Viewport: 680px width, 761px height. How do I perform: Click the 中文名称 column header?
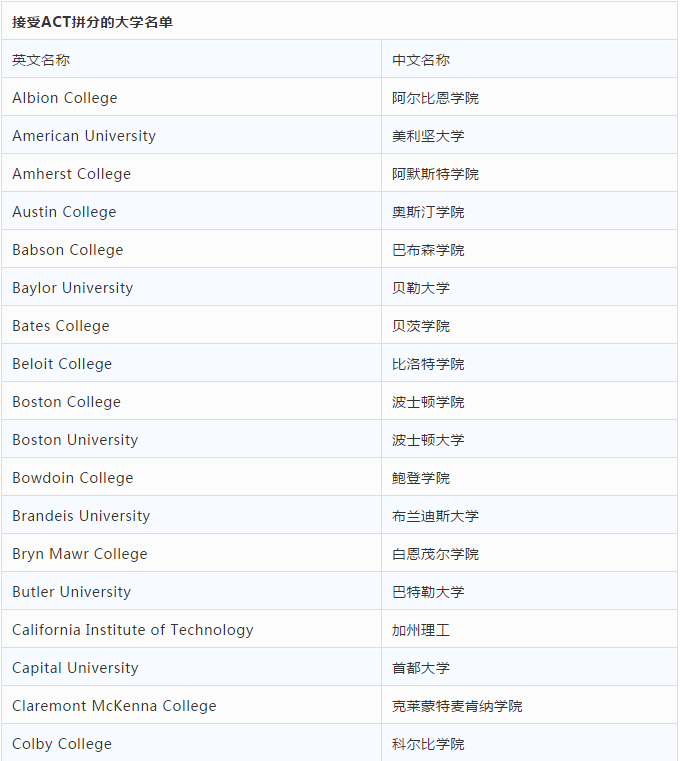point(421,60)
